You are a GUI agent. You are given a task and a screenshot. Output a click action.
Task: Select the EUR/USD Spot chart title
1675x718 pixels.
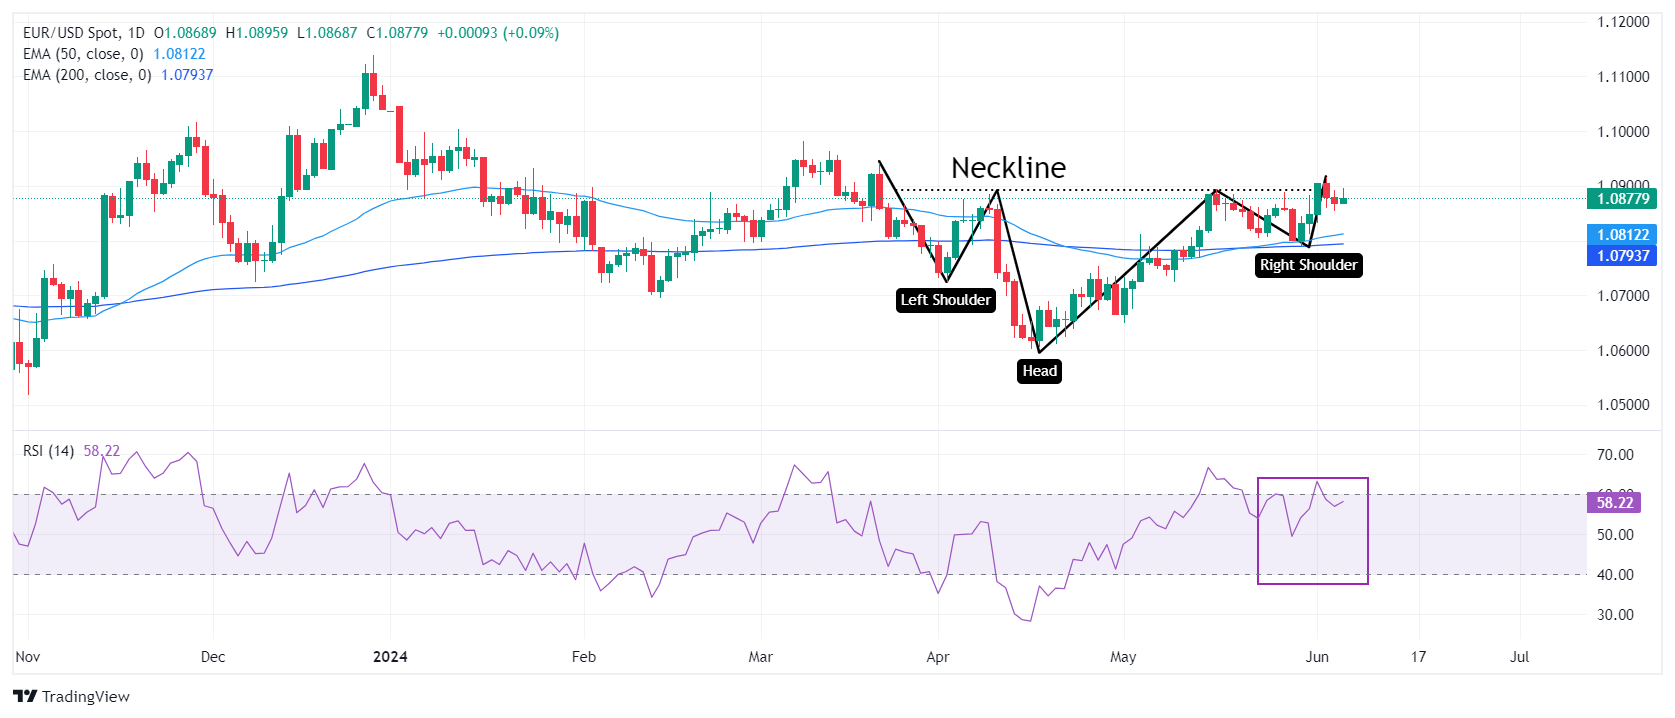[x=84, y=33]
